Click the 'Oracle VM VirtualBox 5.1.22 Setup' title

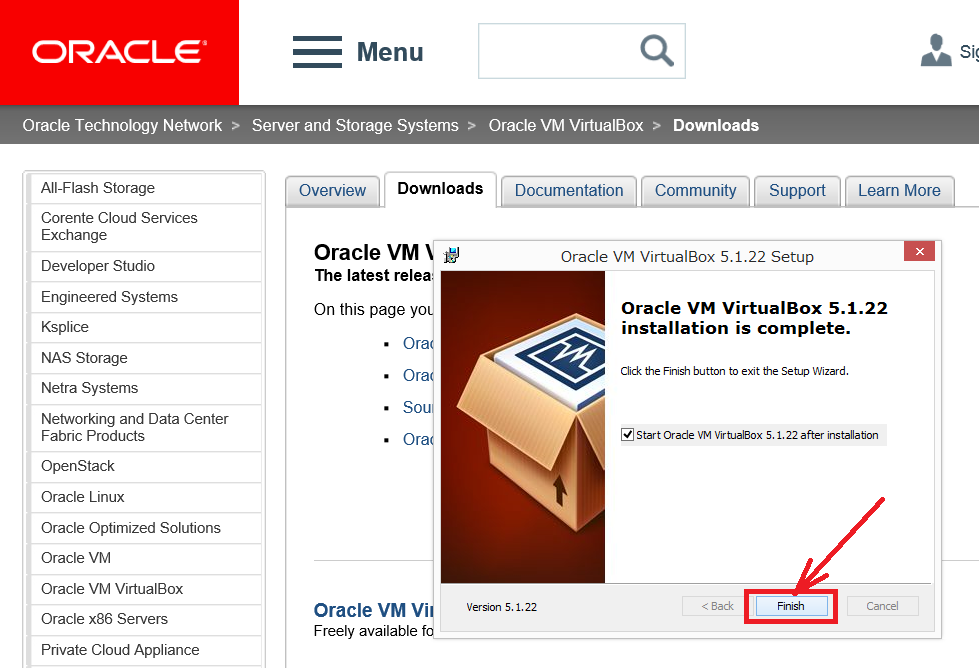[x=687, y=257]
